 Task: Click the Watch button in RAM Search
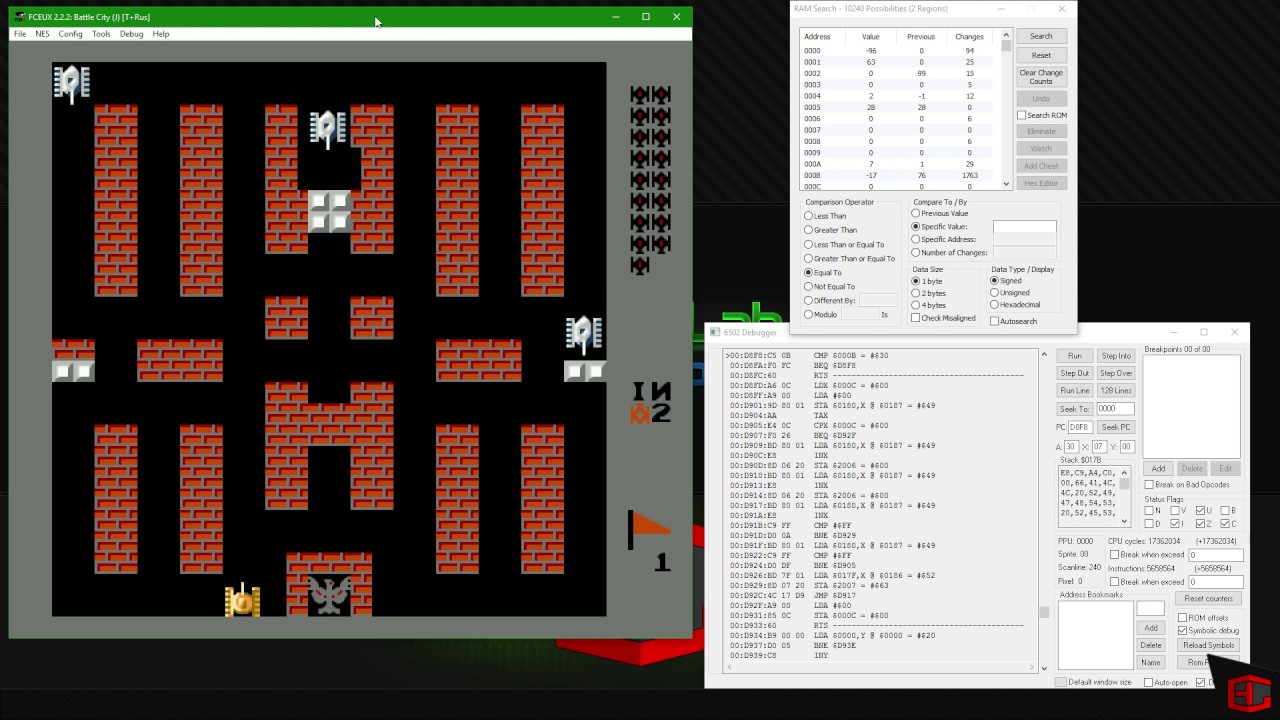coord(1041,149)
